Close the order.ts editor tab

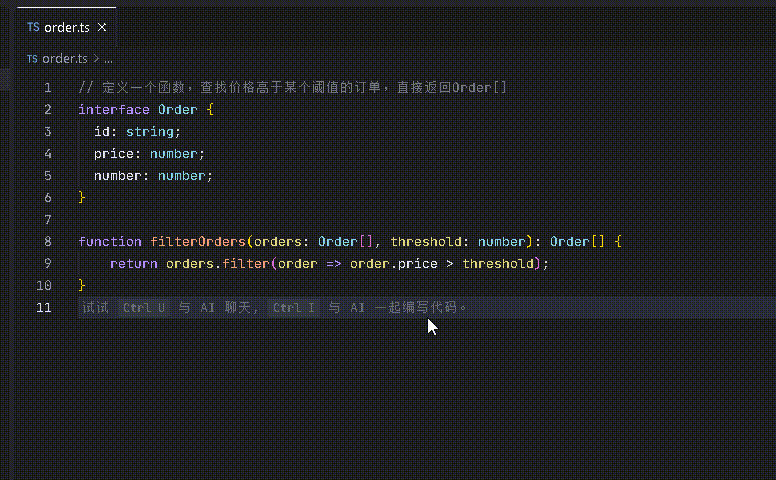[x=101, y=27]
